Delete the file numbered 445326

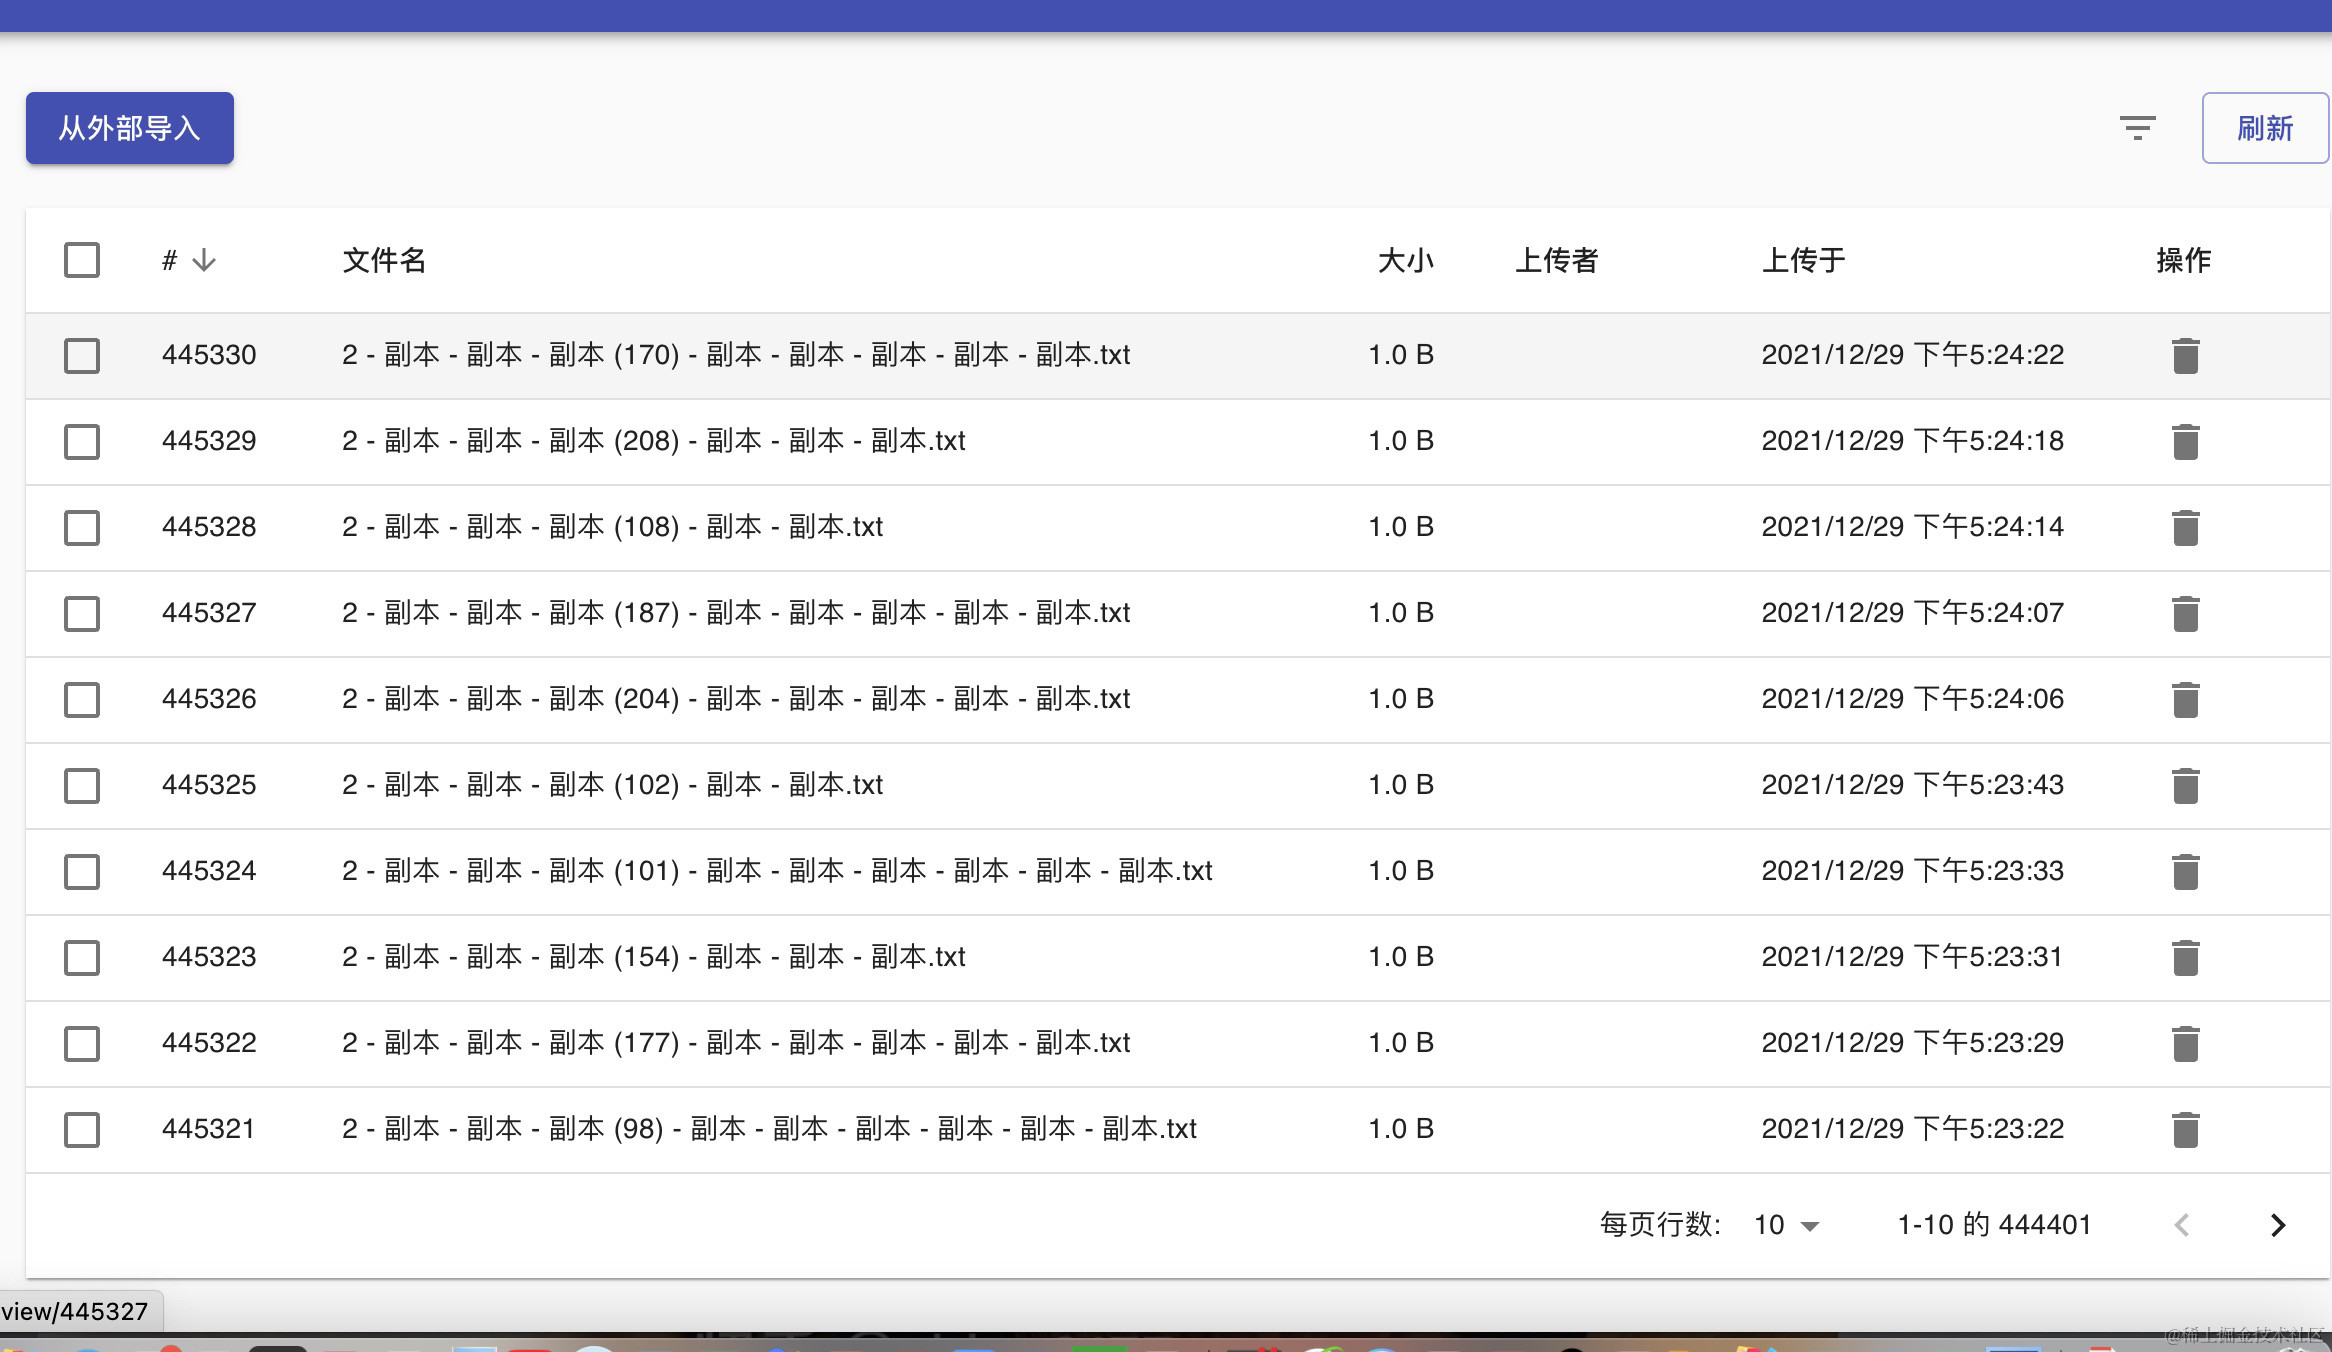point(2185,699)
